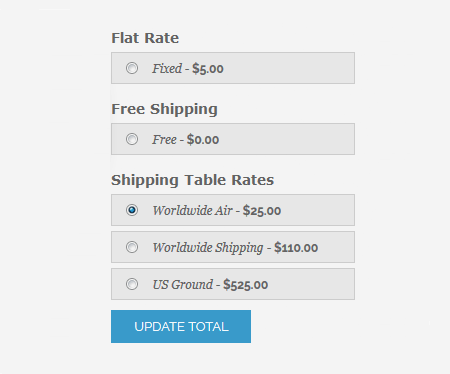Click the $5.00 price text
The image size is (450, 374).
pyautogui.click(x=208, y=69)
